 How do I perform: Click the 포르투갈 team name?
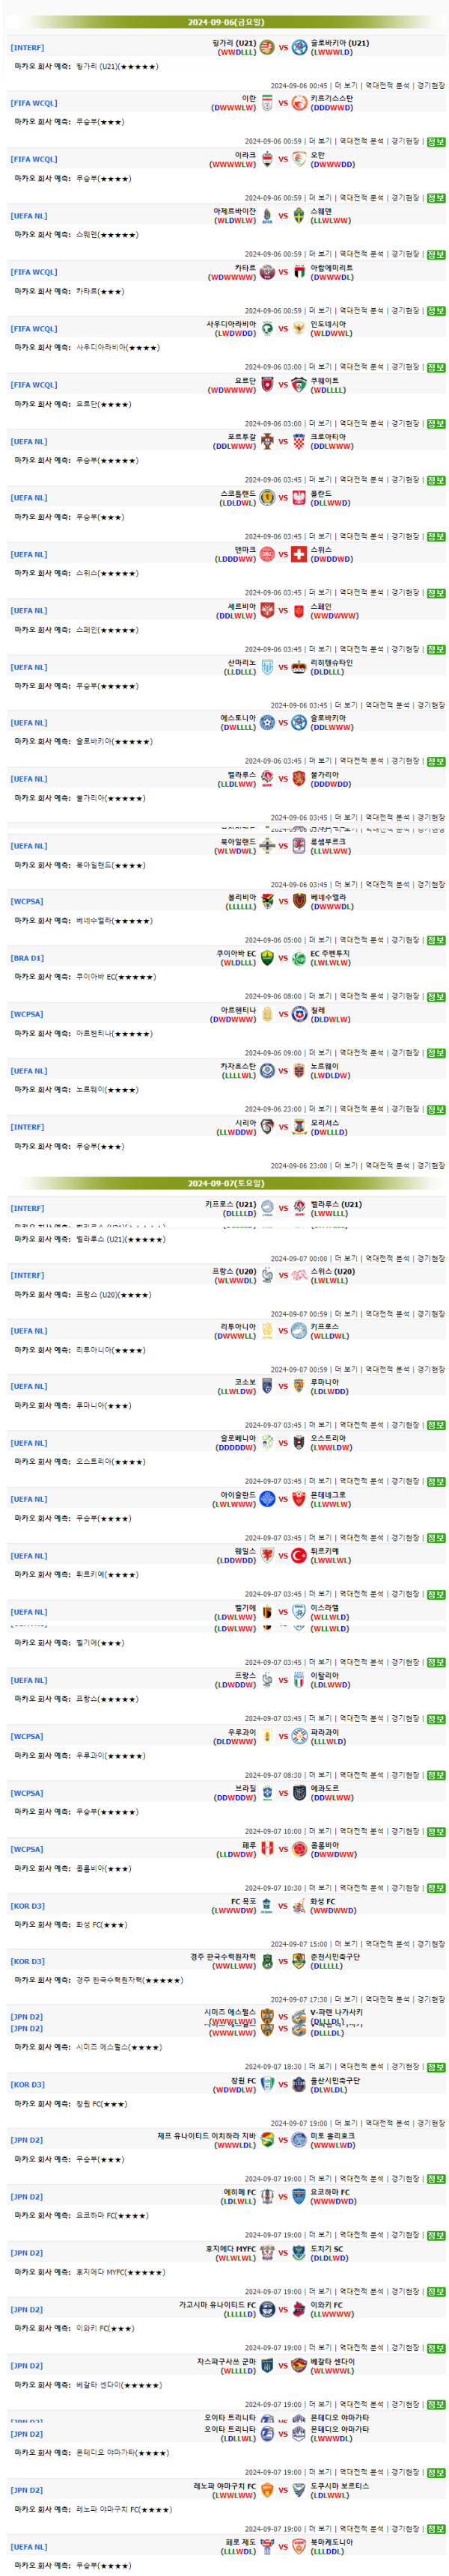pos(241,437)
